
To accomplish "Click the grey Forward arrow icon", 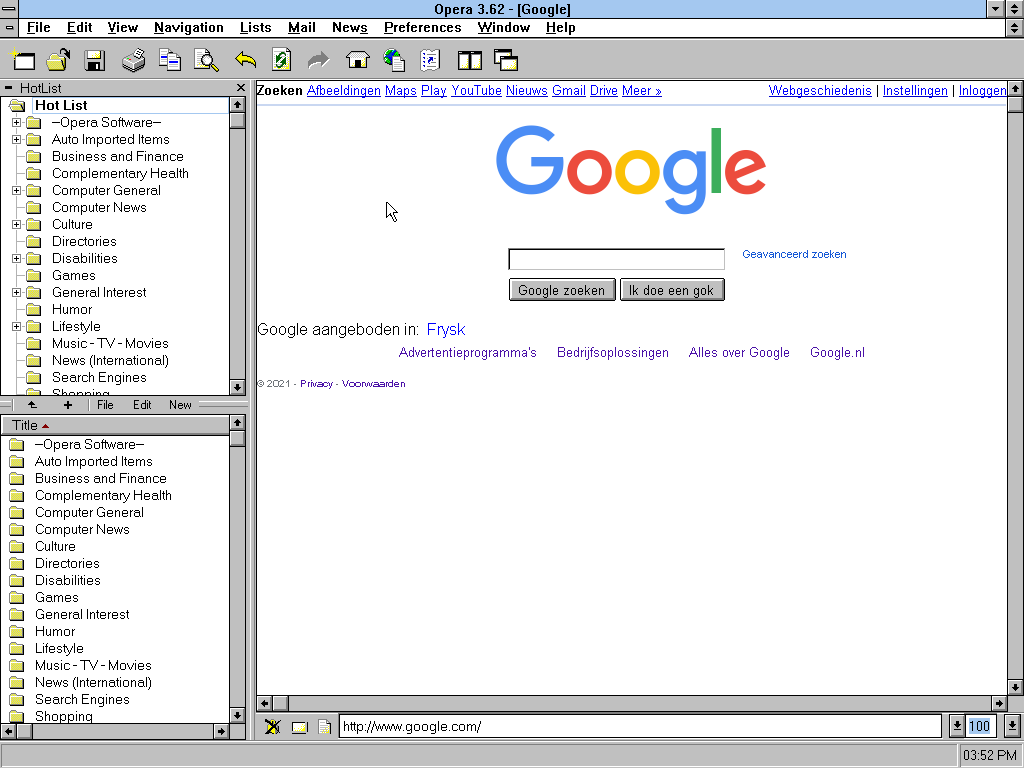I will [319, 60].
